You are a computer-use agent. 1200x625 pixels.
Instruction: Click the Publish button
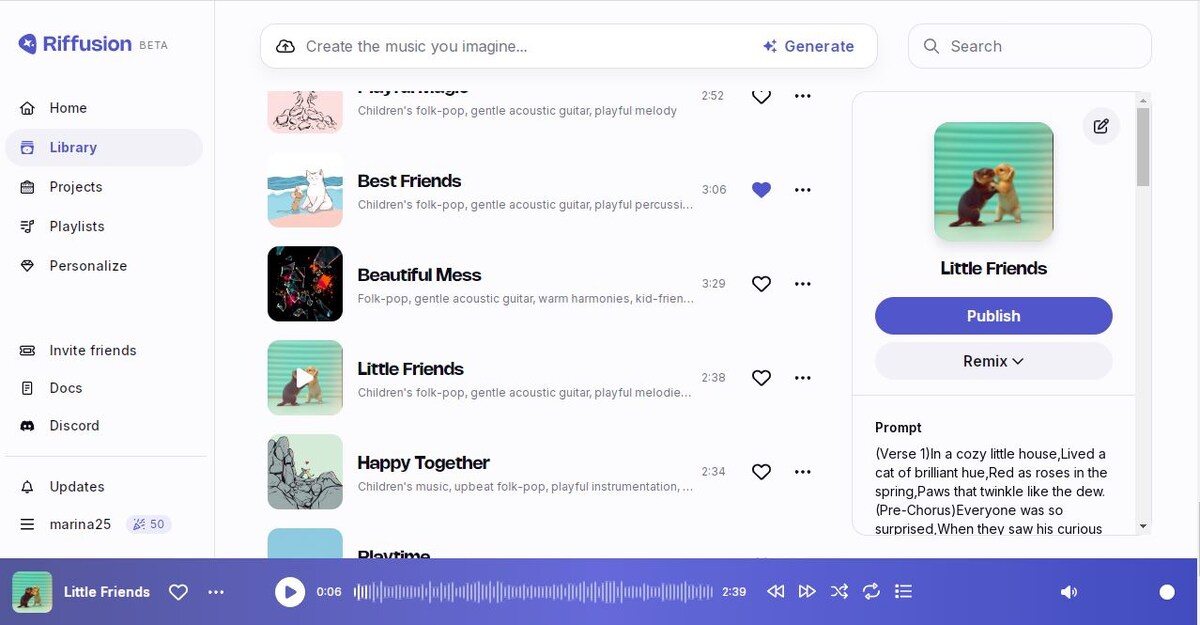(993, 316)
